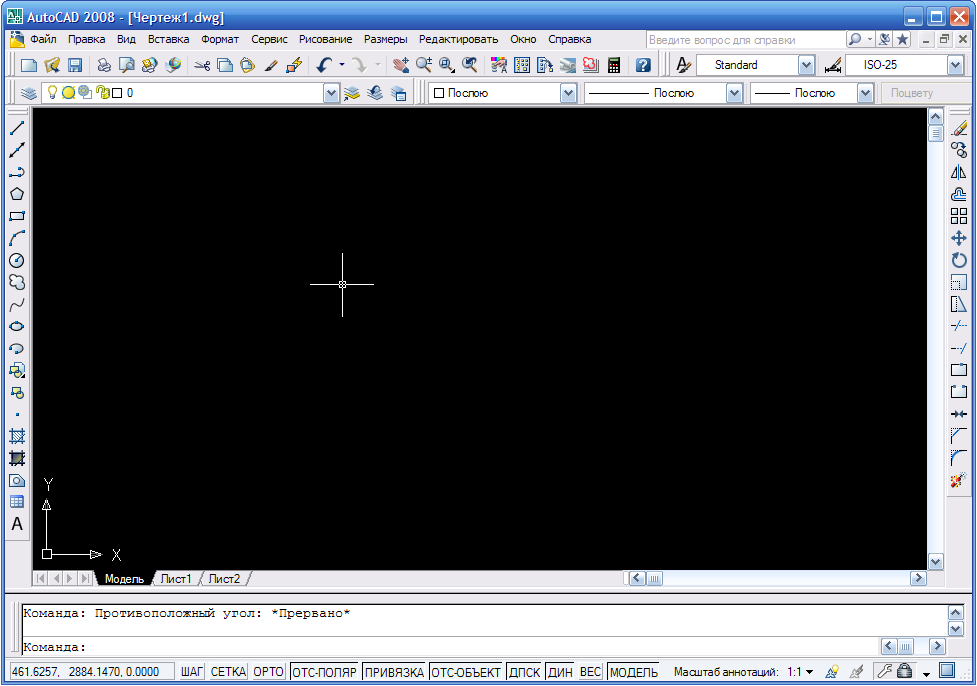Click in the help question input field

(x=745, y=40)
